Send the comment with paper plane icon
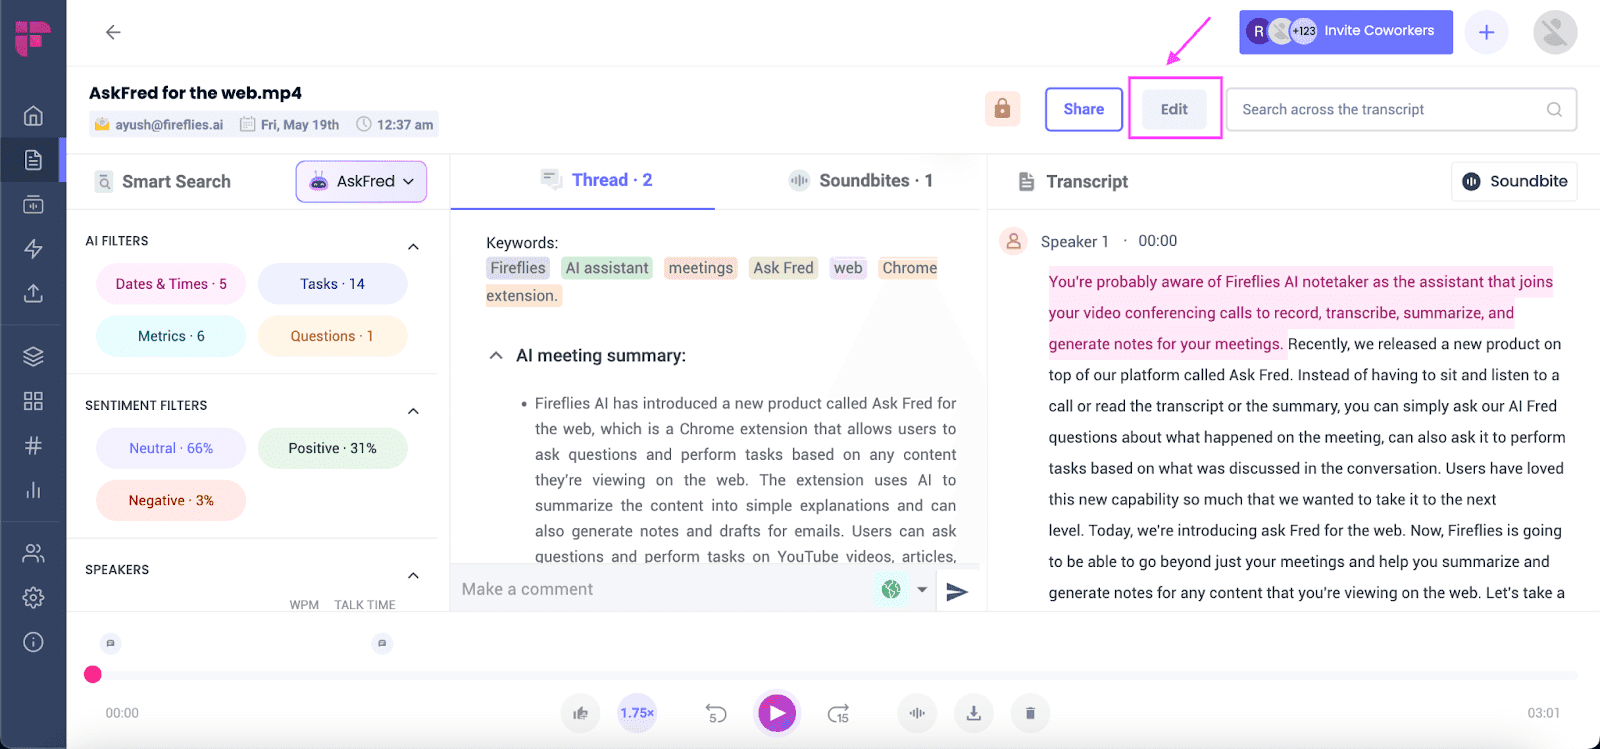 pyautogui.click(x=957, y=591)
